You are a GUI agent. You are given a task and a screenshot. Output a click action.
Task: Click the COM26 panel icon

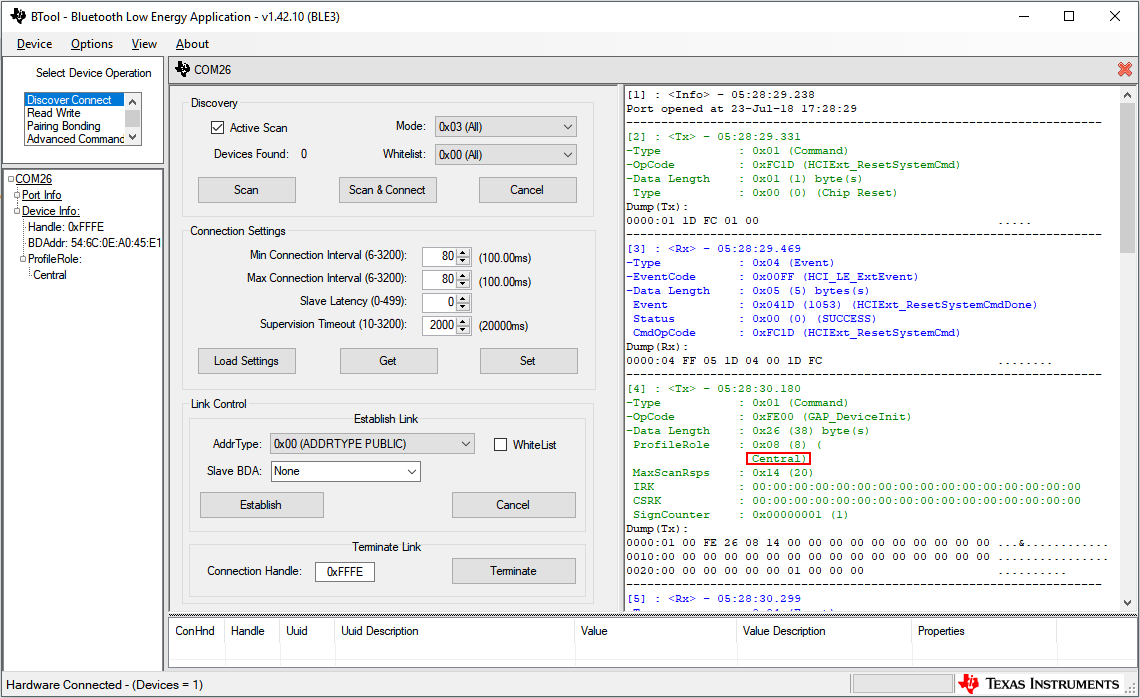(x=182, y=69)
